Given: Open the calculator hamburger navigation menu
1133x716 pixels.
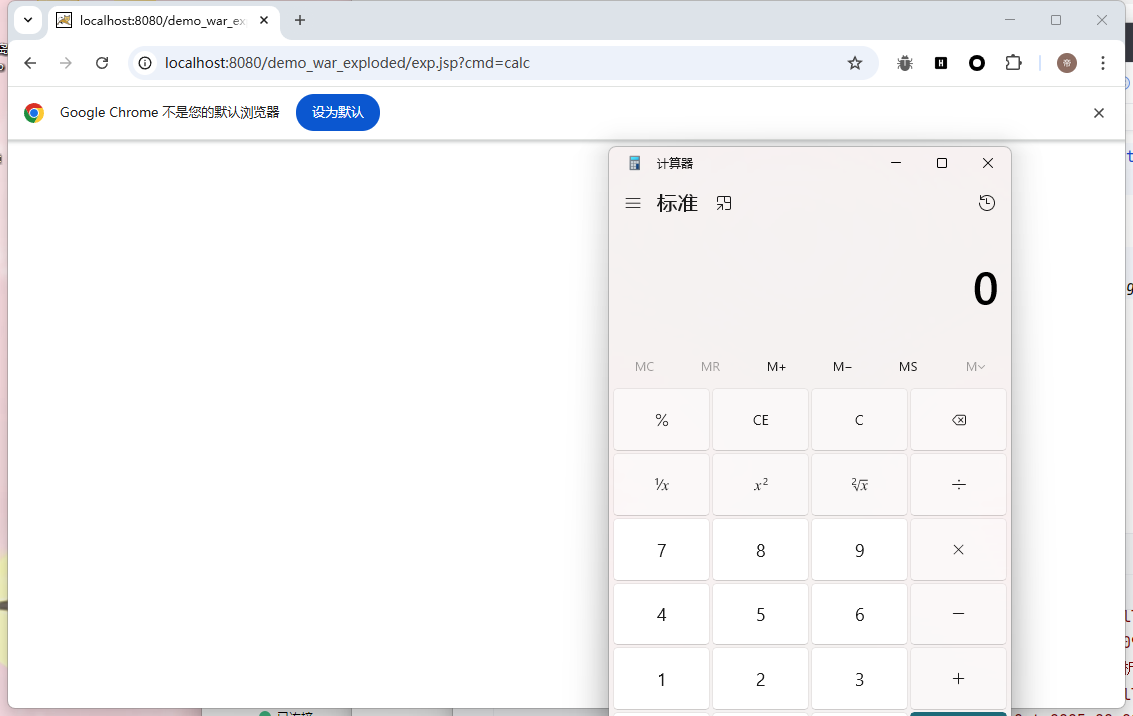Looking at the screenshot, I should tap(632, 203).
